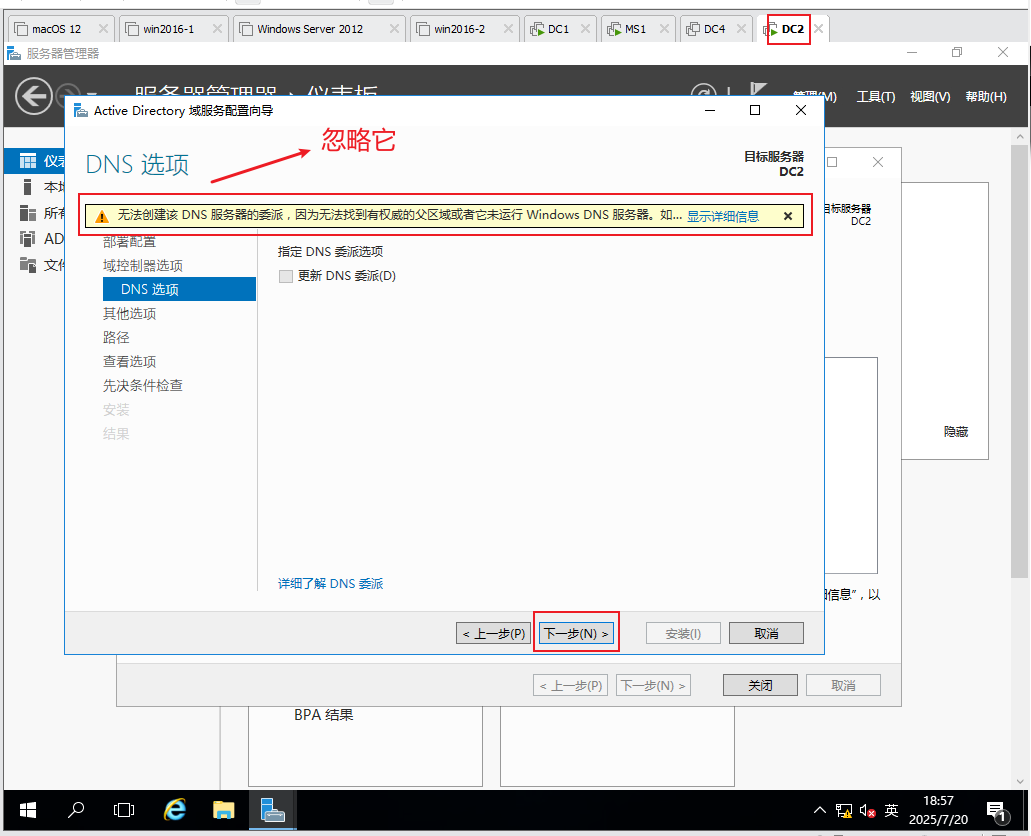
Task: Click the notifications flag icon in Server Manager
Action: (x=758, y=91)
